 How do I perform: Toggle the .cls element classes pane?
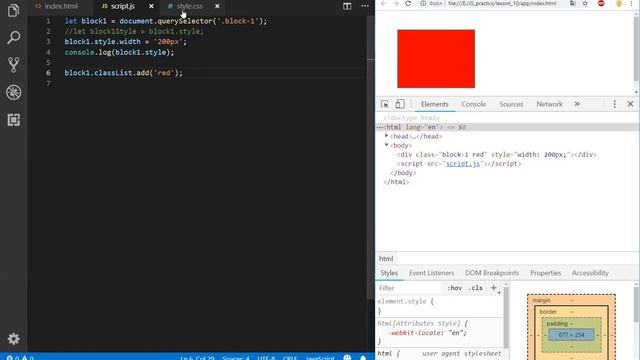coord(475,288)
